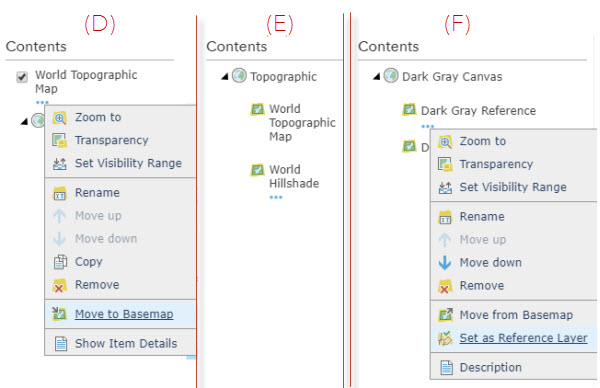Click the Move from Basemap icon
The image size is (600, 388).
(x=445, y=315)
